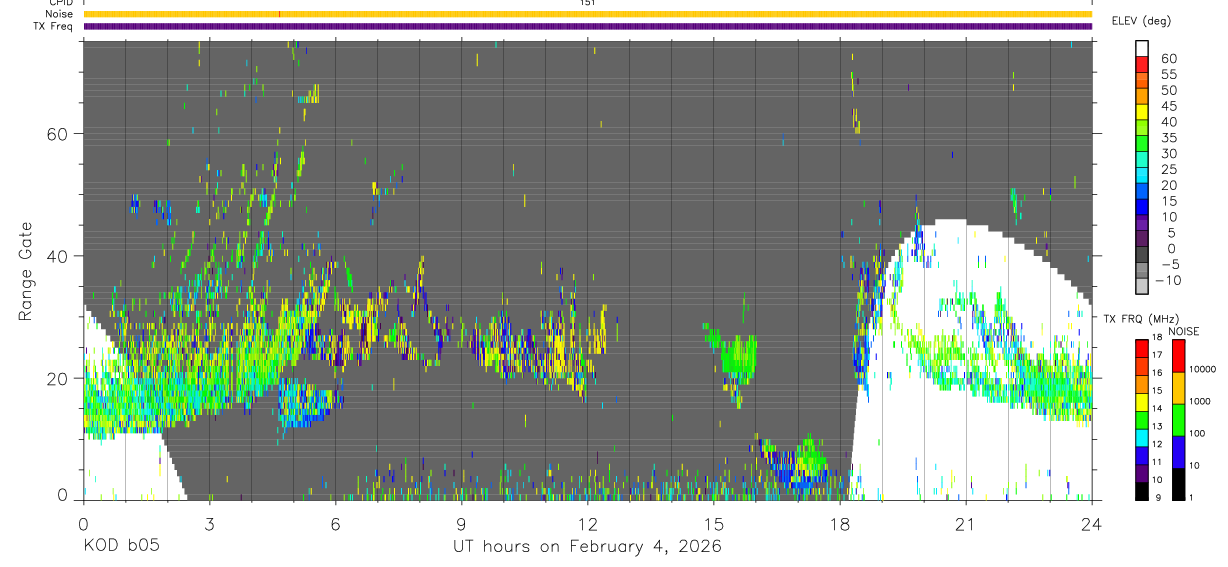Click the "40" tick on the Range Gate axis

[x=57, y=256]
